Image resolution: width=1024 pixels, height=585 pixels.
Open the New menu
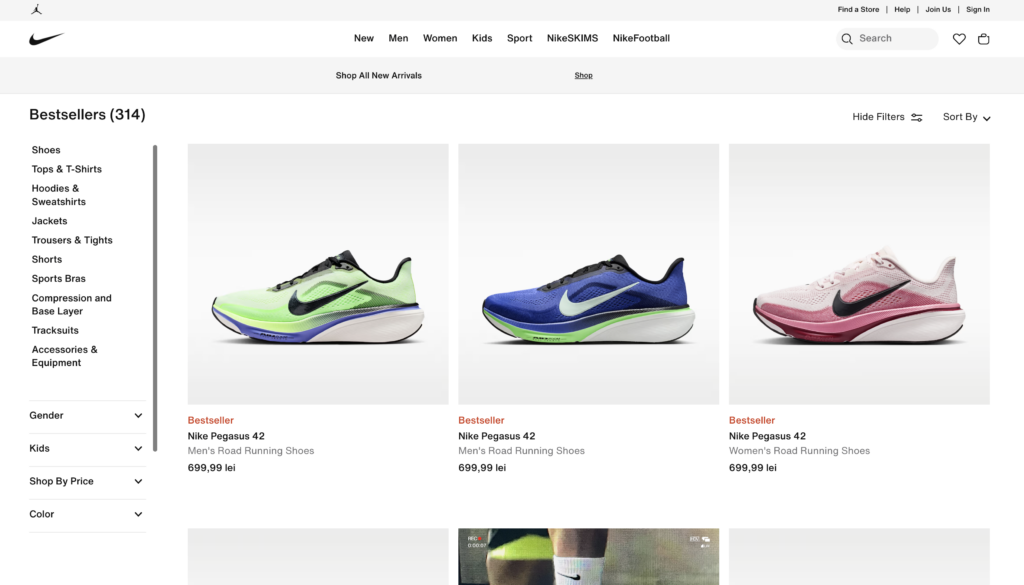[x=364, y=38]
